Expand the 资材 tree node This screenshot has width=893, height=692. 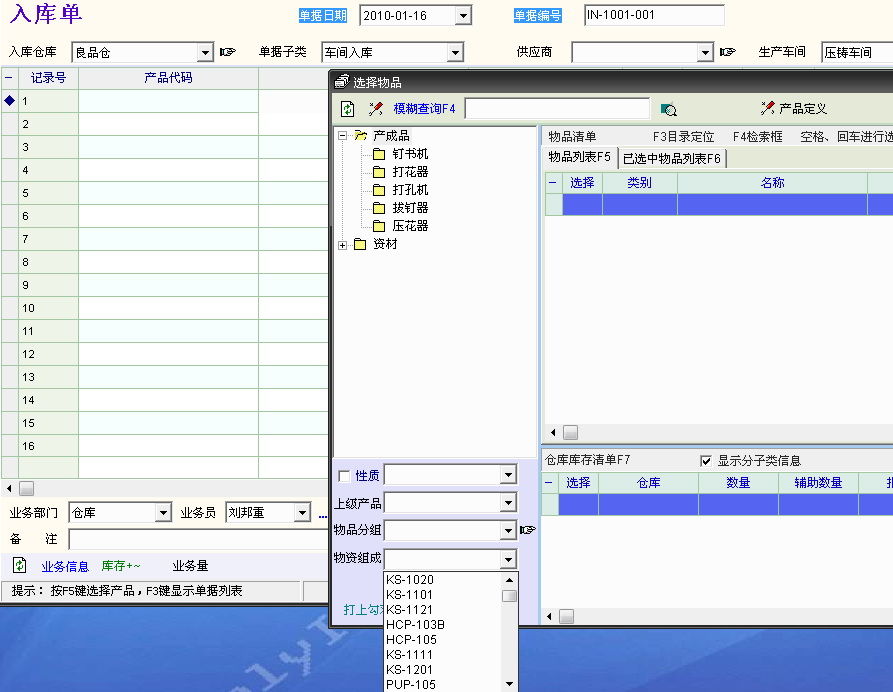[343, 245]
